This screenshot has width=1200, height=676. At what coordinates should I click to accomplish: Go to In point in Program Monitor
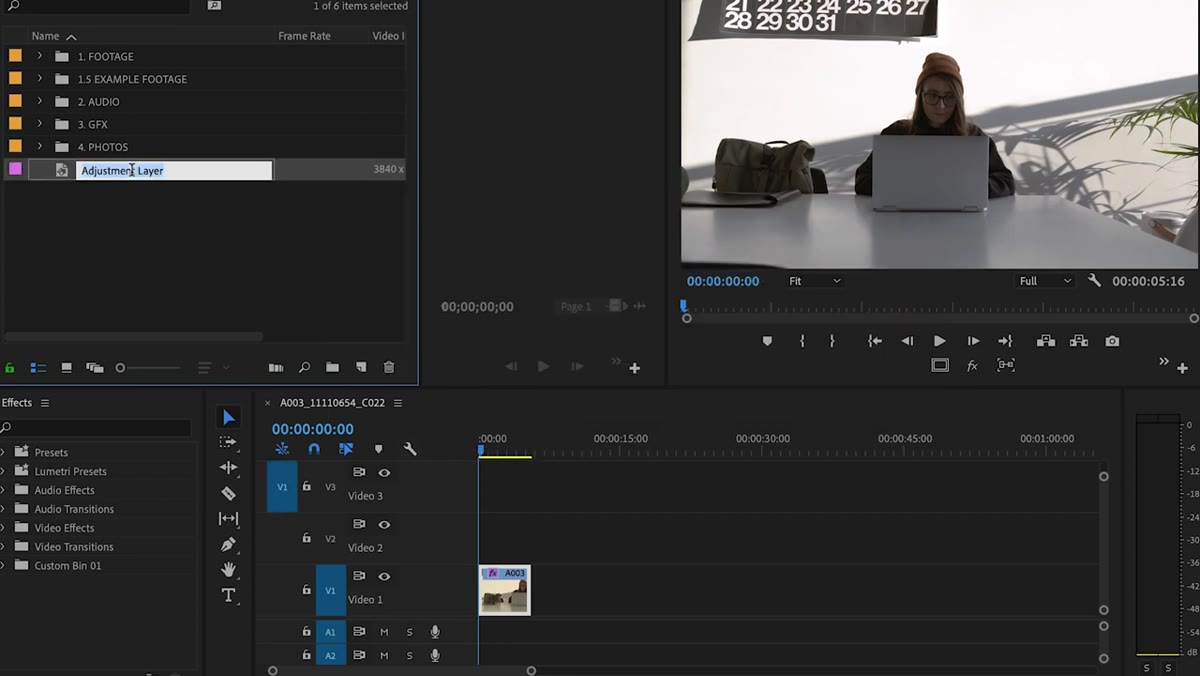click(x=874, y=341)
